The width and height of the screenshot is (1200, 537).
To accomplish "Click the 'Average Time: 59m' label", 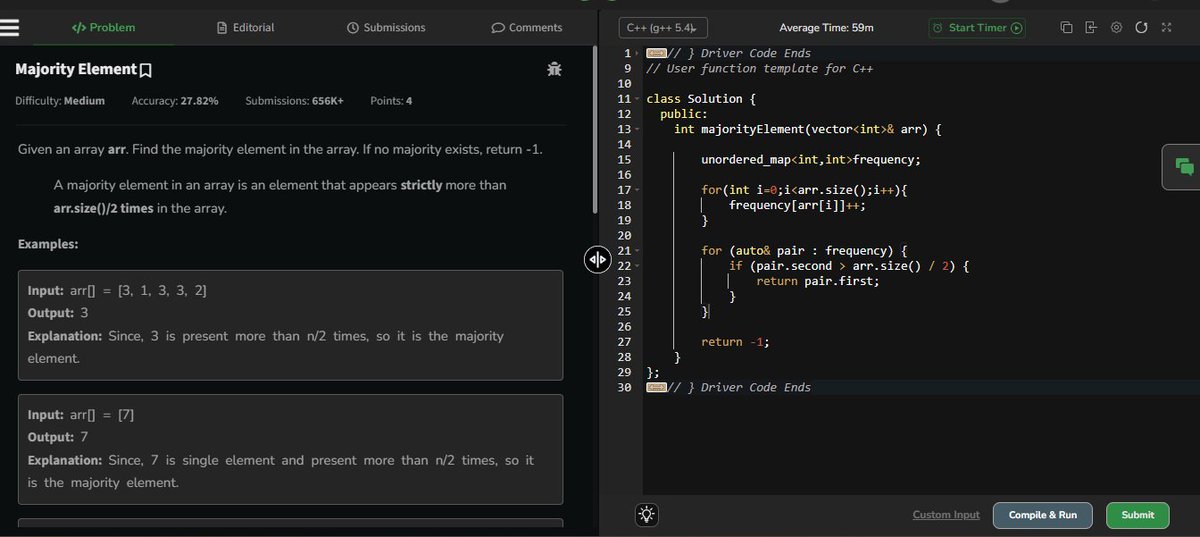I will pos(826,28).
